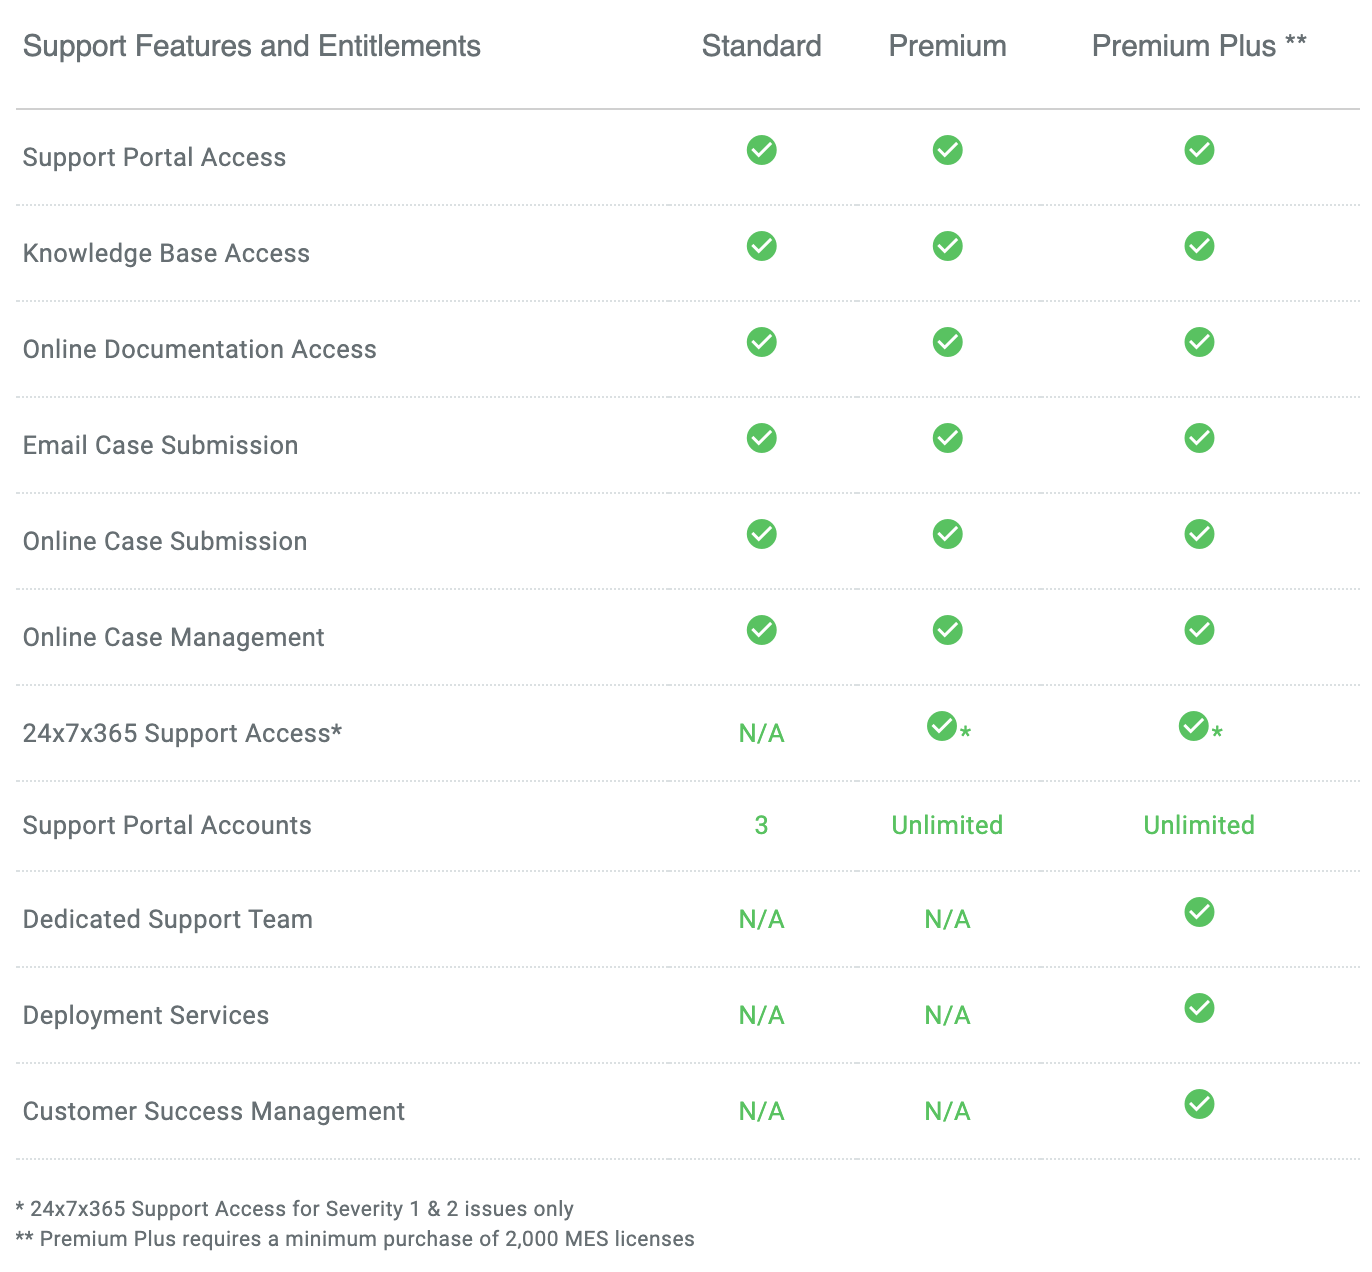Click Premium Plus checkmark for Online Documentation Access

(x=1198, y=342)
